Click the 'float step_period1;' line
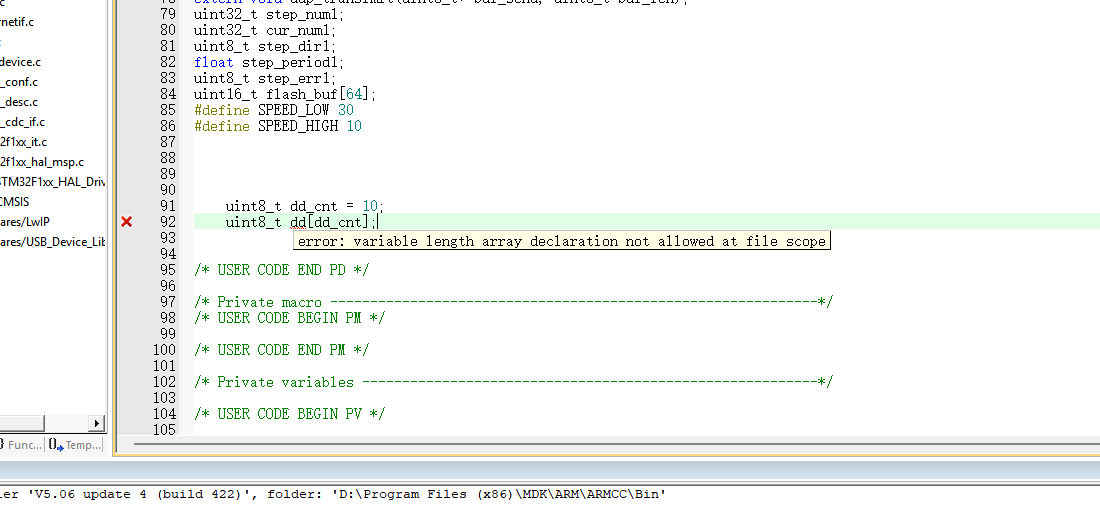 coord(269,62)
